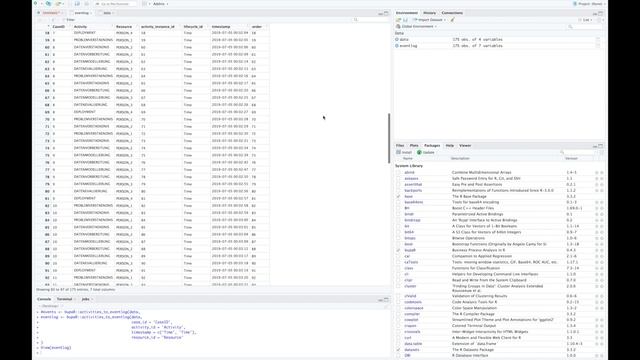Click the Packages pane refresh icon
The width and height of the screenshot is (640, 360).
(x=601, y=152)
